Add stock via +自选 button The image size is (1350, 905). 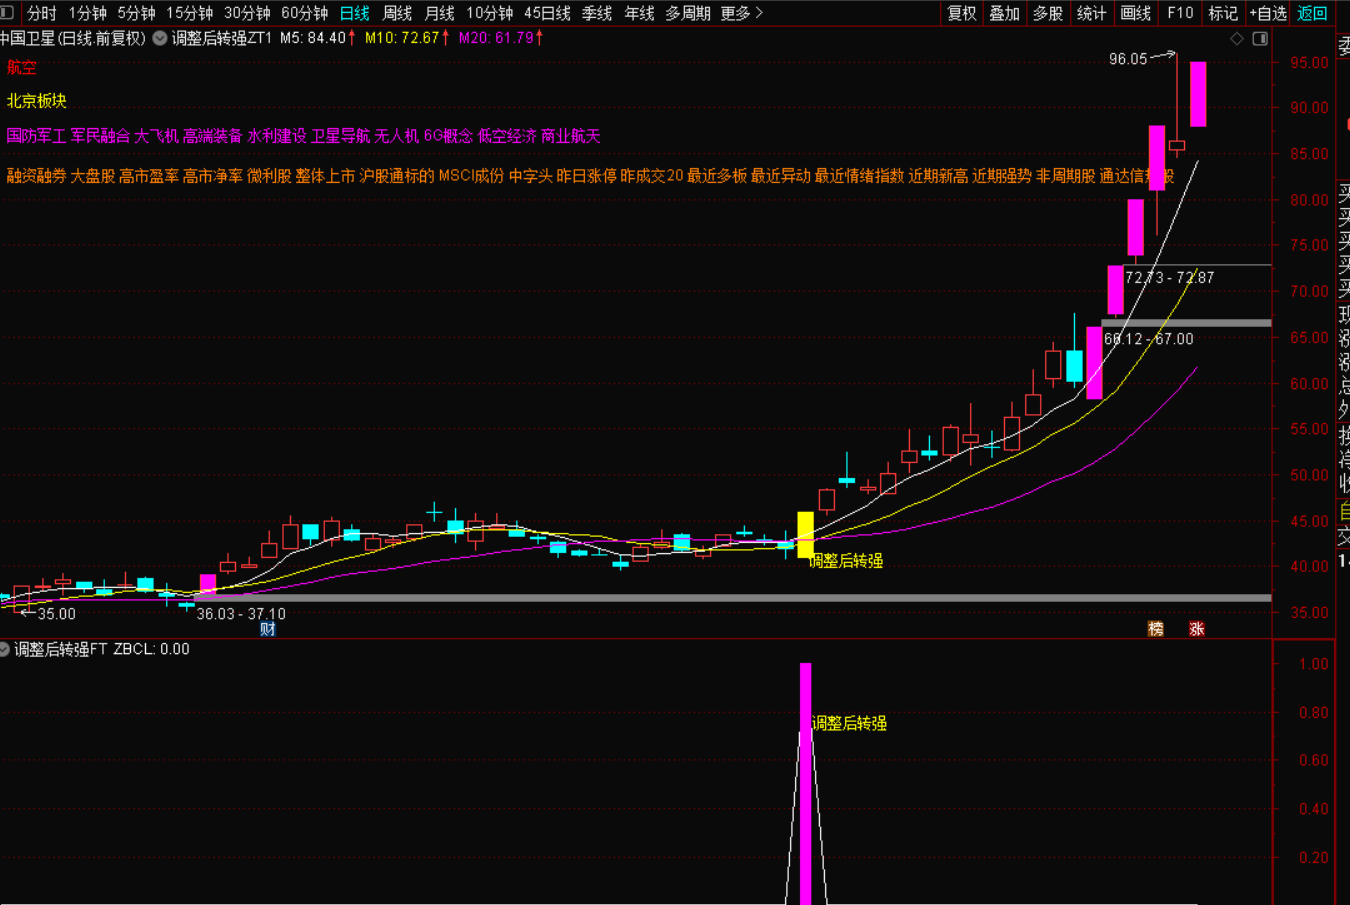coord(1268,13)
